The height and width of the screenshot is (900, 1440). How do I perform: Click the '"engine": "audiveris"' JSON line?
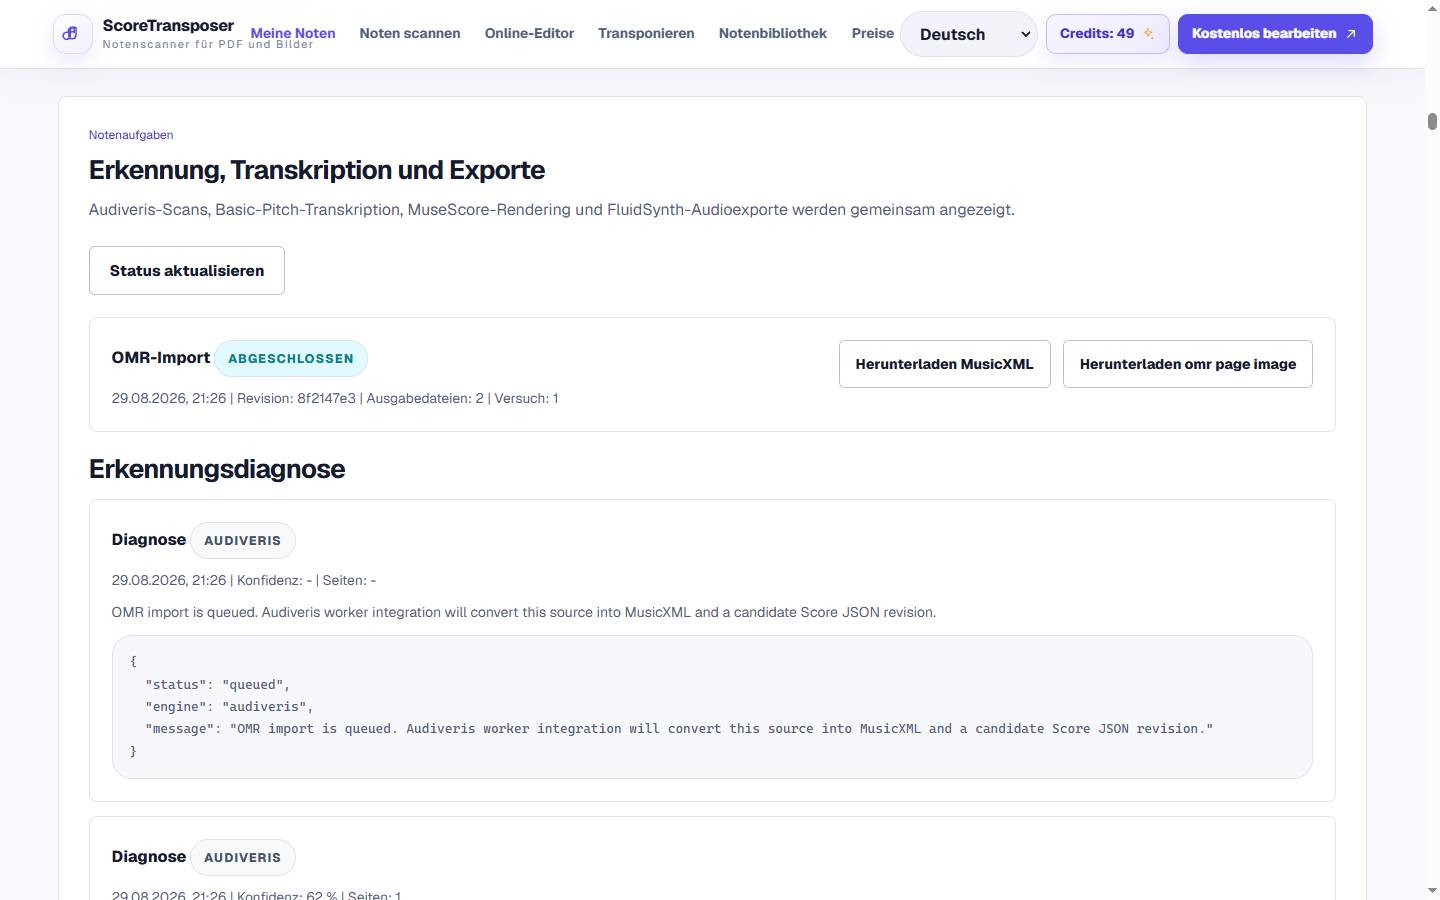229,707
